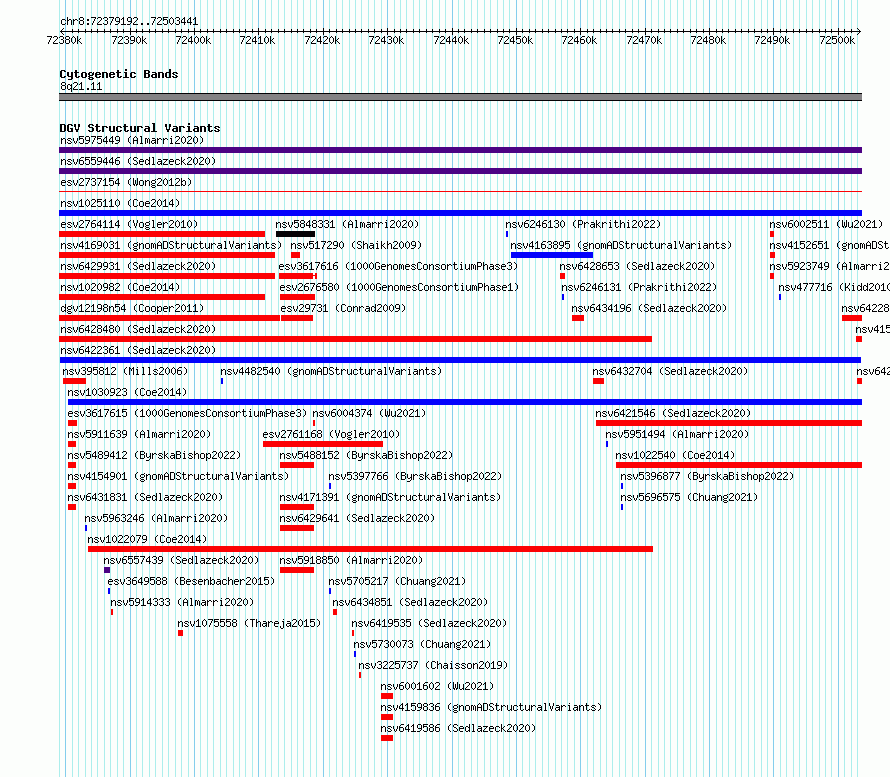Click nsv6422361 (Sedlazeck2020) label

138,350
